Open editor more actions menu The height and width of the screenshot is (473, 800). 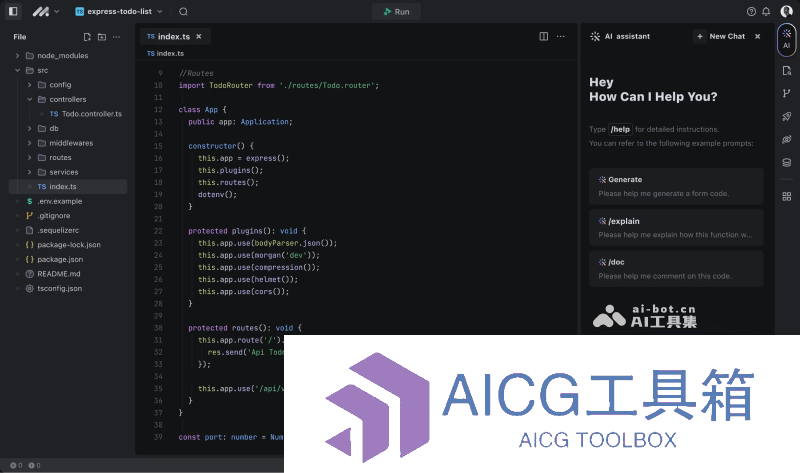click(561, 36)
